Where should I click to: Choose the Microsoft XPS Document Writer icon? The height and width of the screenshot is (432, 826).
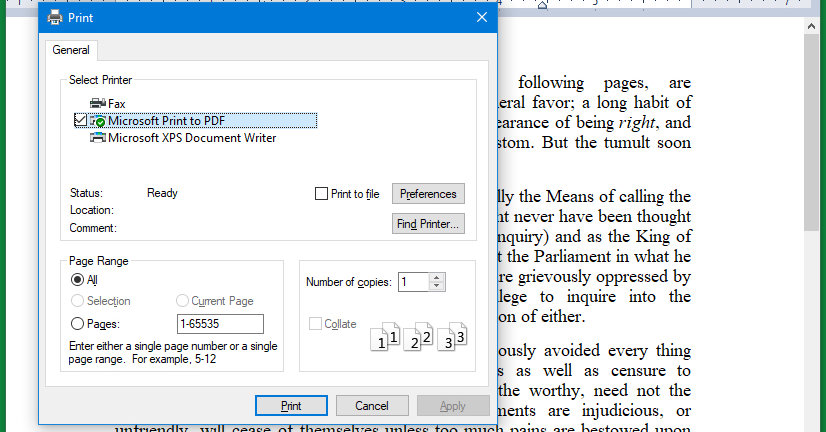(98, 138)
